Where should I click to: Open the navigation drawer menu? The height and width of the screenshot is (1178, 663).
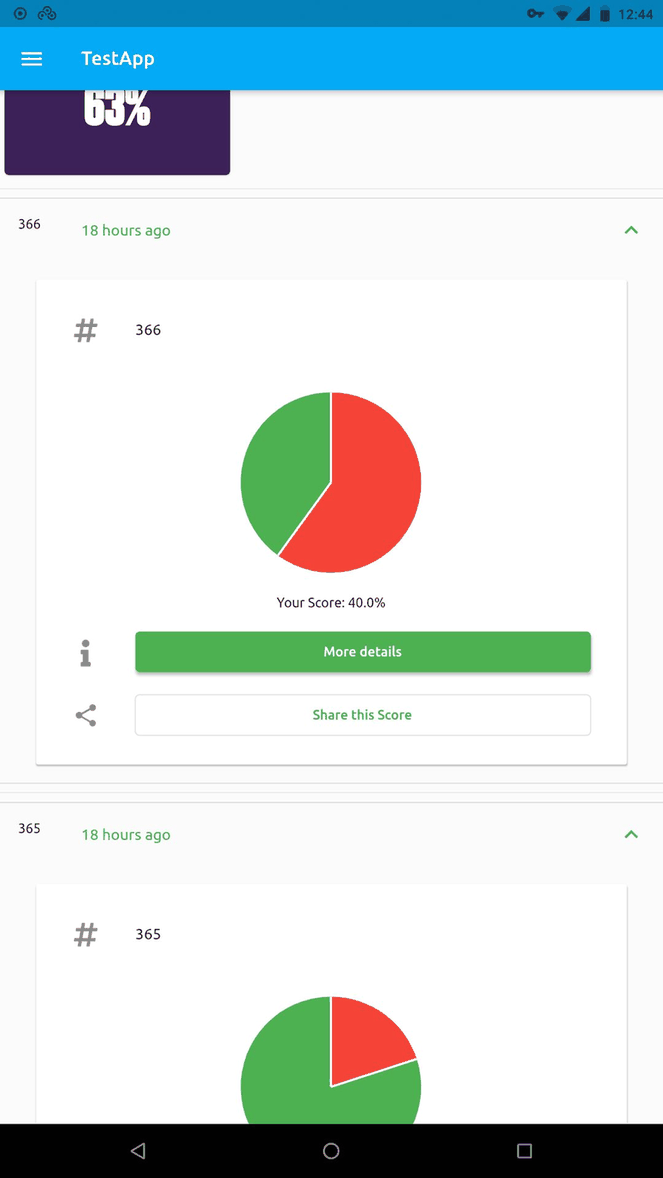31,58
